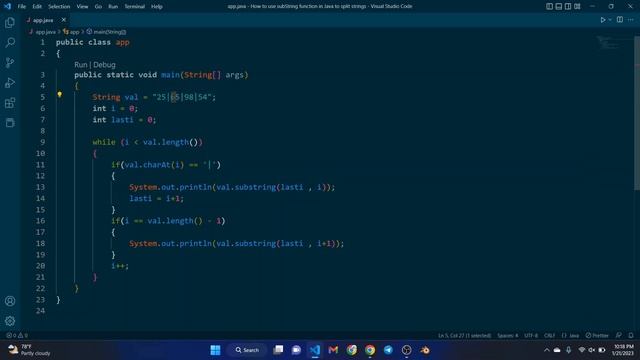Open Customize Layout in title bar
The image size is (640, 360).
point(577,6)
